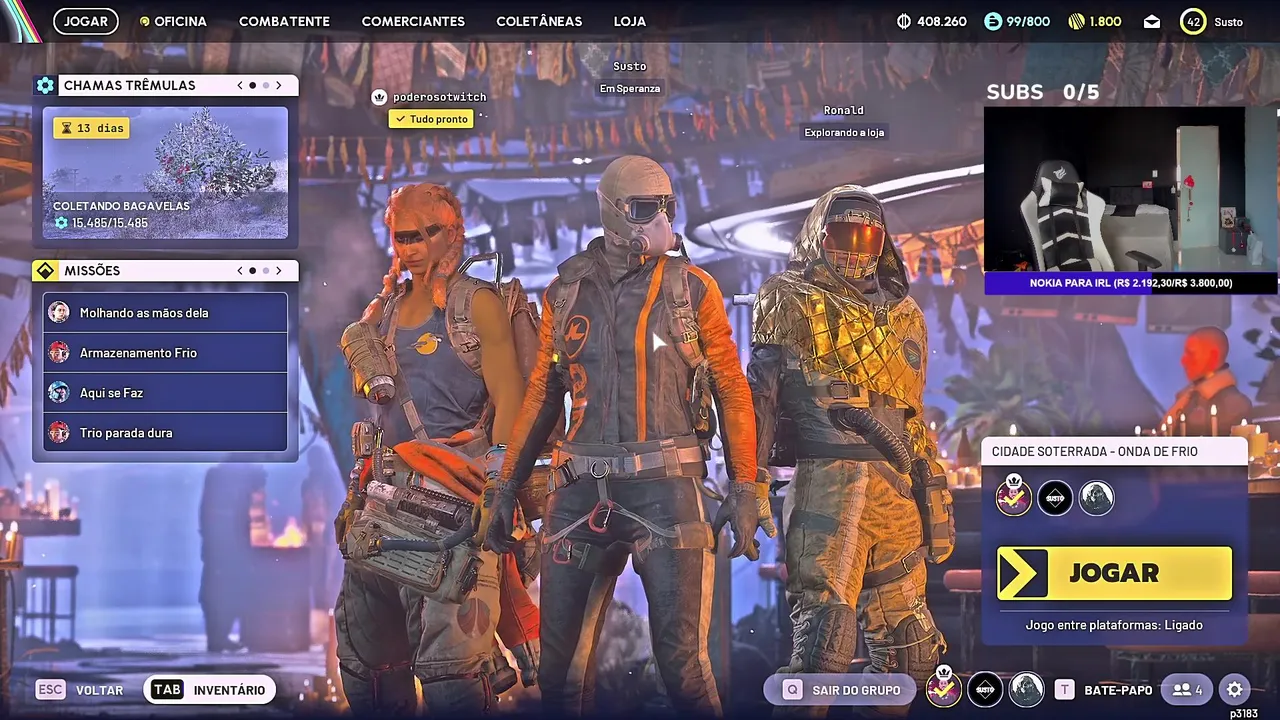Go to previous Missões page arrow
The image size is (1280, 720).
click(240, 270)
